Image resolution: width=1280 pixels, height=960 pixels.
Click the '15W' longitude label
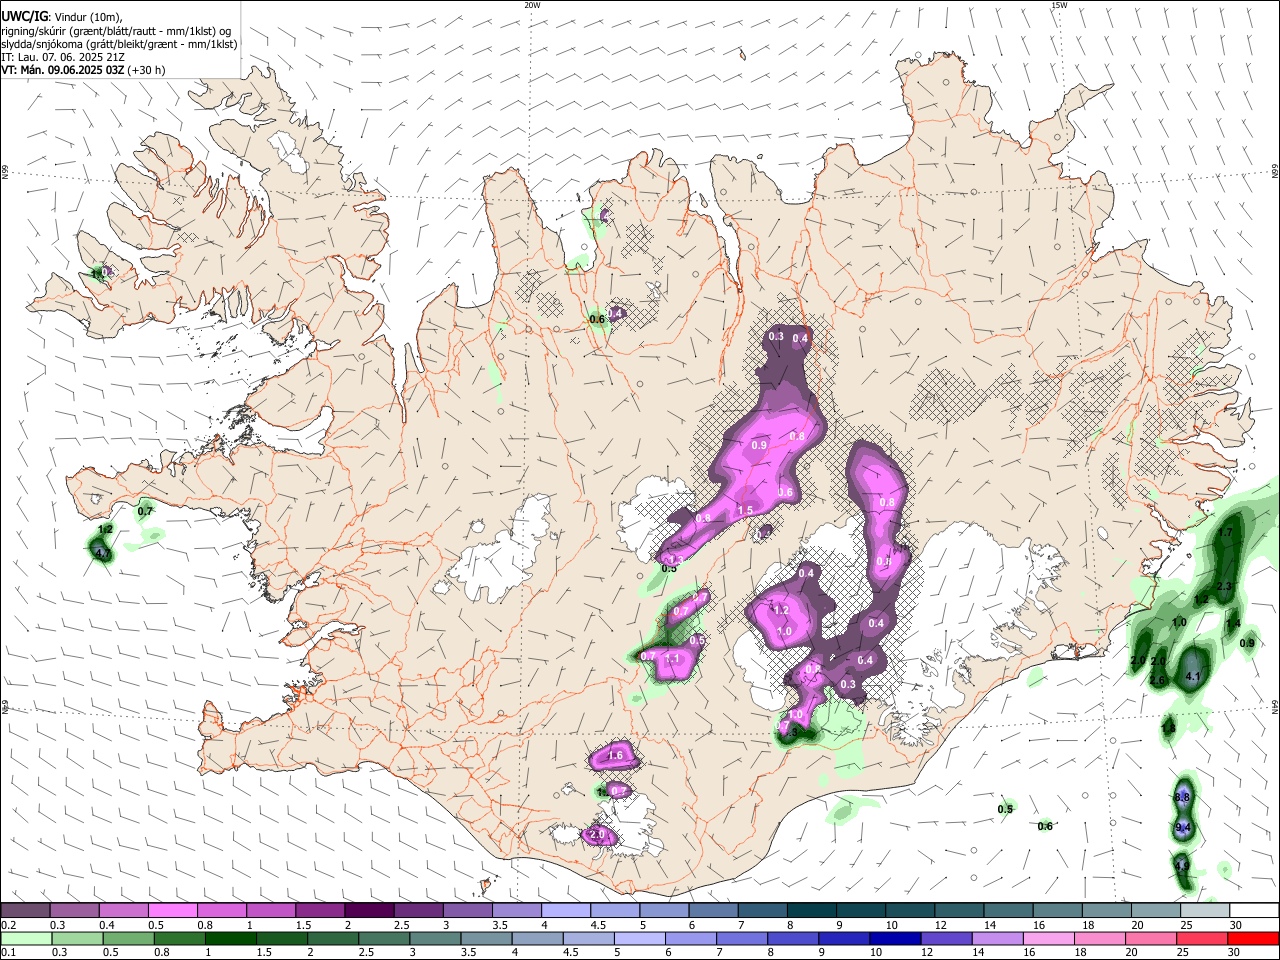1058,5
